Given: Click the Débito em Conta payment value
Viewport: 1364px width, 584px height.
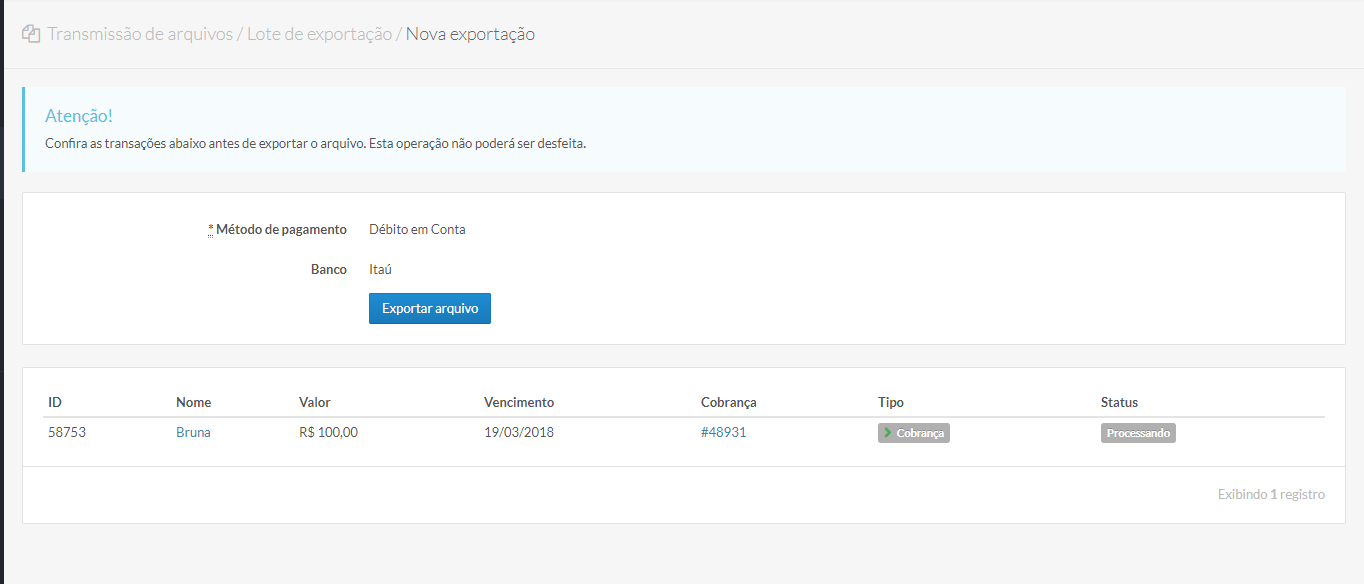Looking at the screenshot, I should pyautogui.click(x=417, y=229).
